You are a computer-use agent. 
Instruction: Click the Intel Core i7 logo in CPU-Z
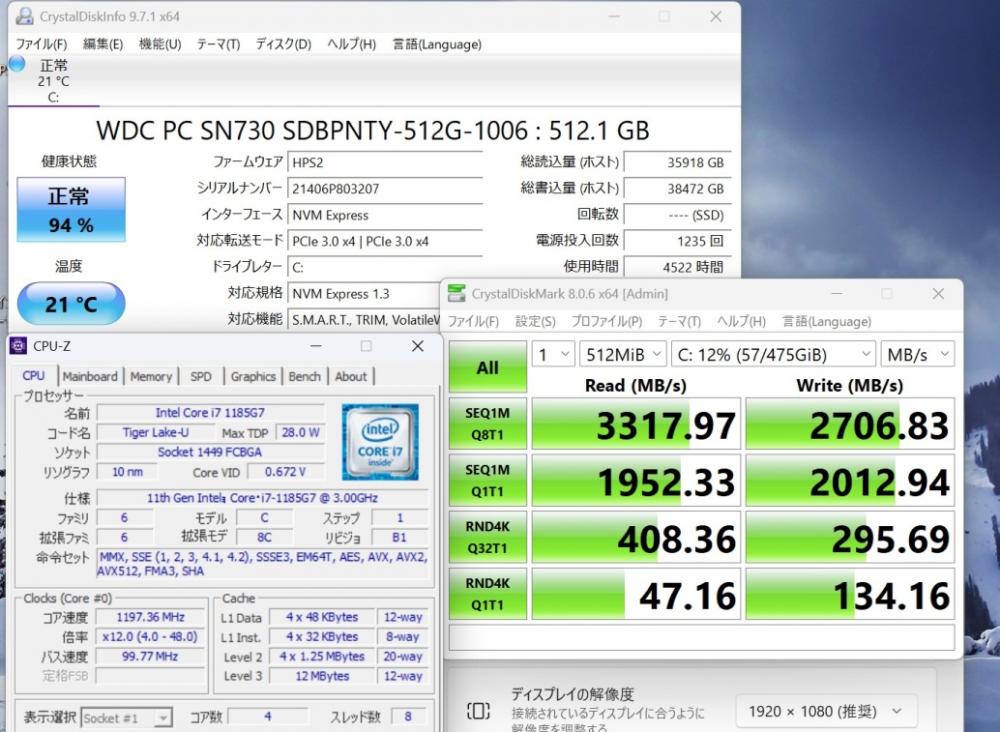click(380, 442)
